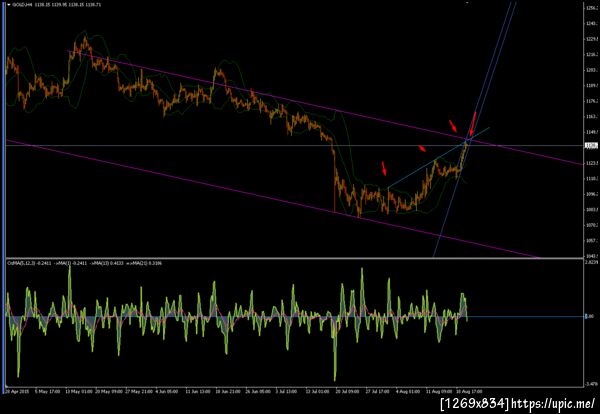
Task: Click the '20 Jul 09:00' date on the time axis
Action: coord(347,391)
